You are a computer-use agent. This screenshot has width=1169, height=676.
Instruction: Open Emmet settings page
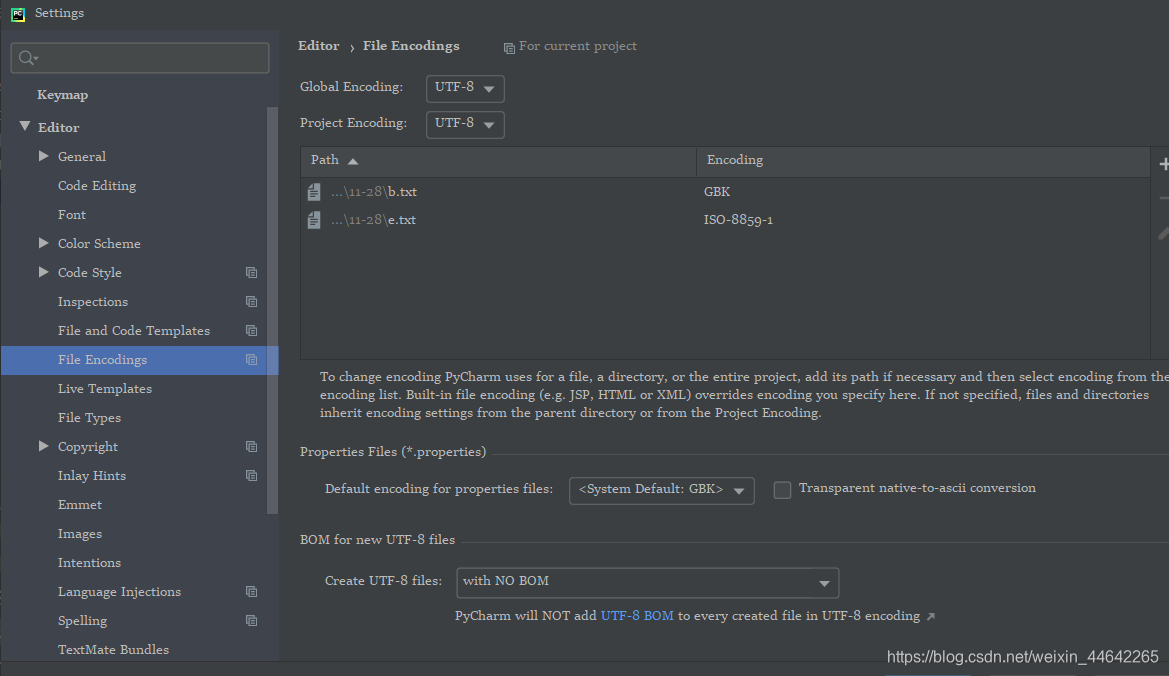[x=80, y=505]
